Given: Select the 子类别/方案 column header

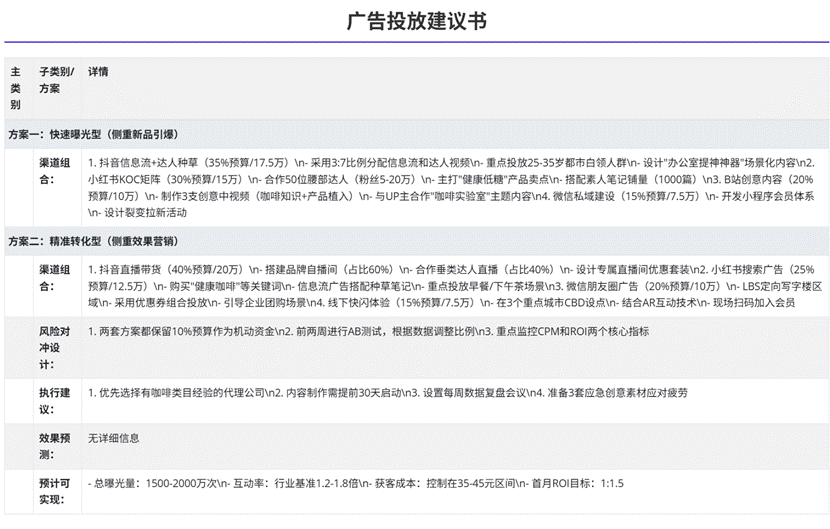Looking at the screenshot, I should pyautogui.click(x=57, y=88).
